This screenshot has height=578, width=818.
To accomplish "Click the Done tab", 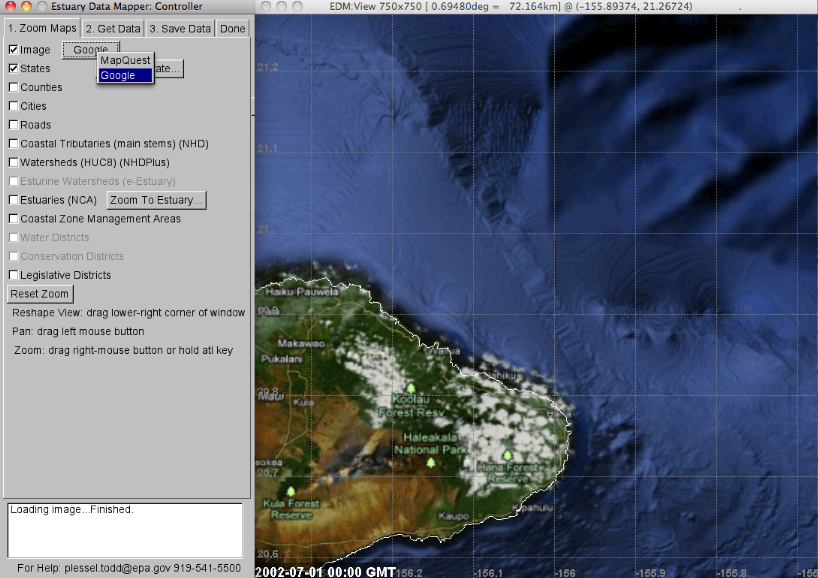I will click(232, 28).
